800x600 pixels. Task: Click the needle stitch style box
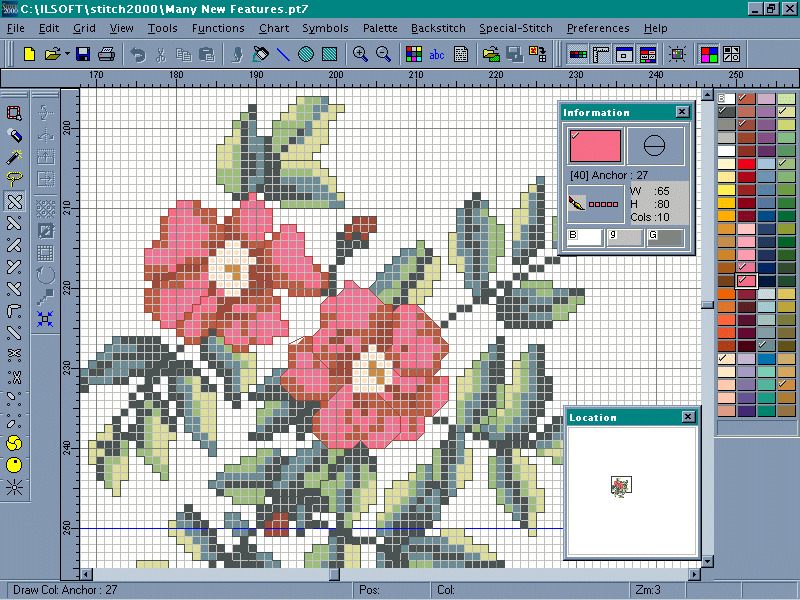(595, 204)
